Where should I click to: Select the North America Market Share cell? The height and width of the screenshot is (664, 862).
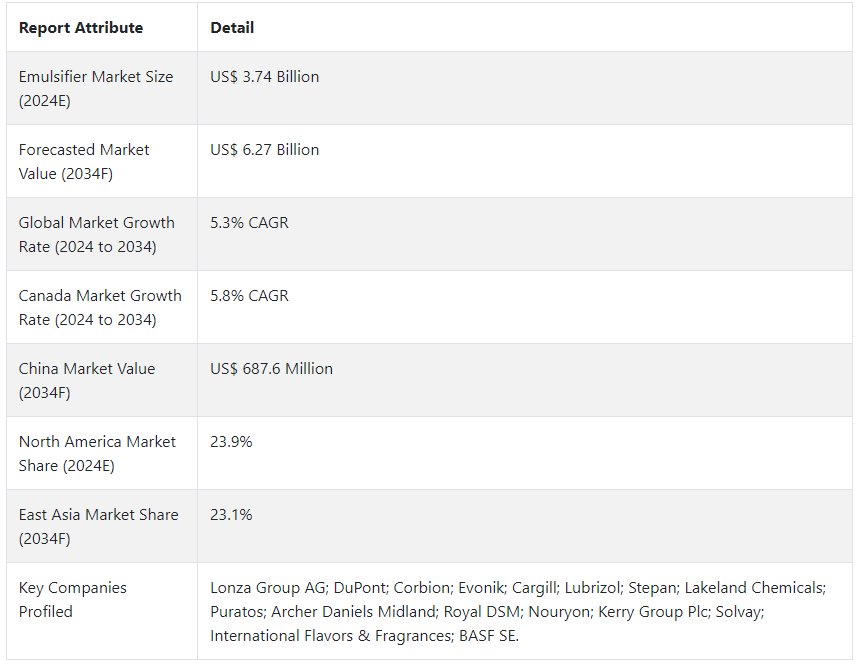pyautogui.click(x=102, y=454)
